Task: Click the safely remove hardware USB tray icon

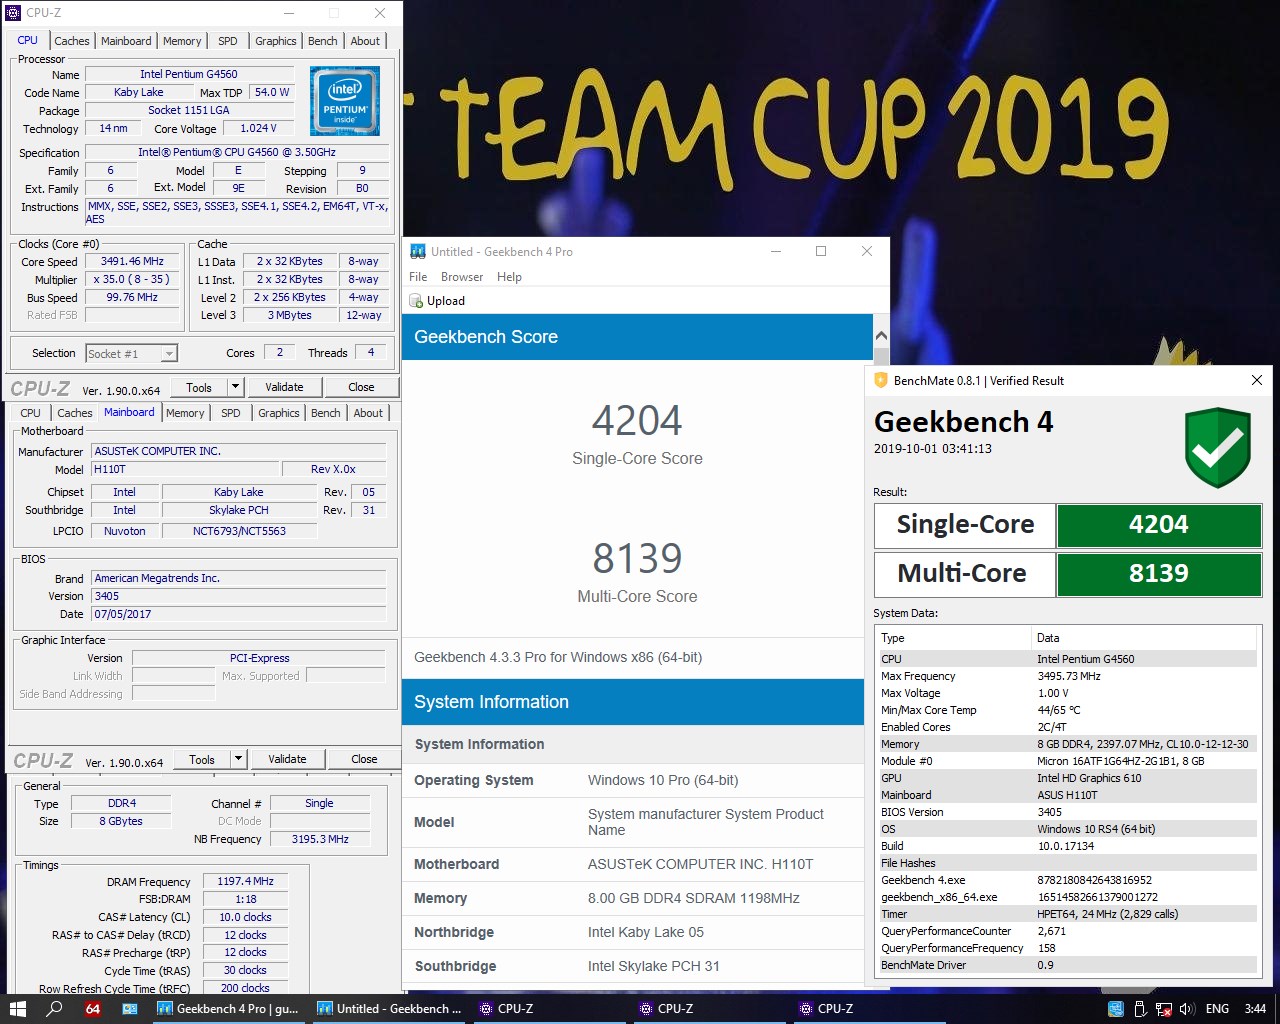Action: coord(1141,1009)
